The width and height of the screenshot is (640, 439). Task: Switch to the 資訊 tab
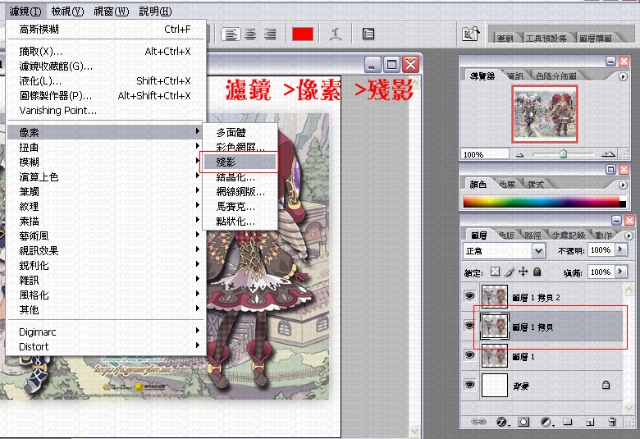click(516, 76)
